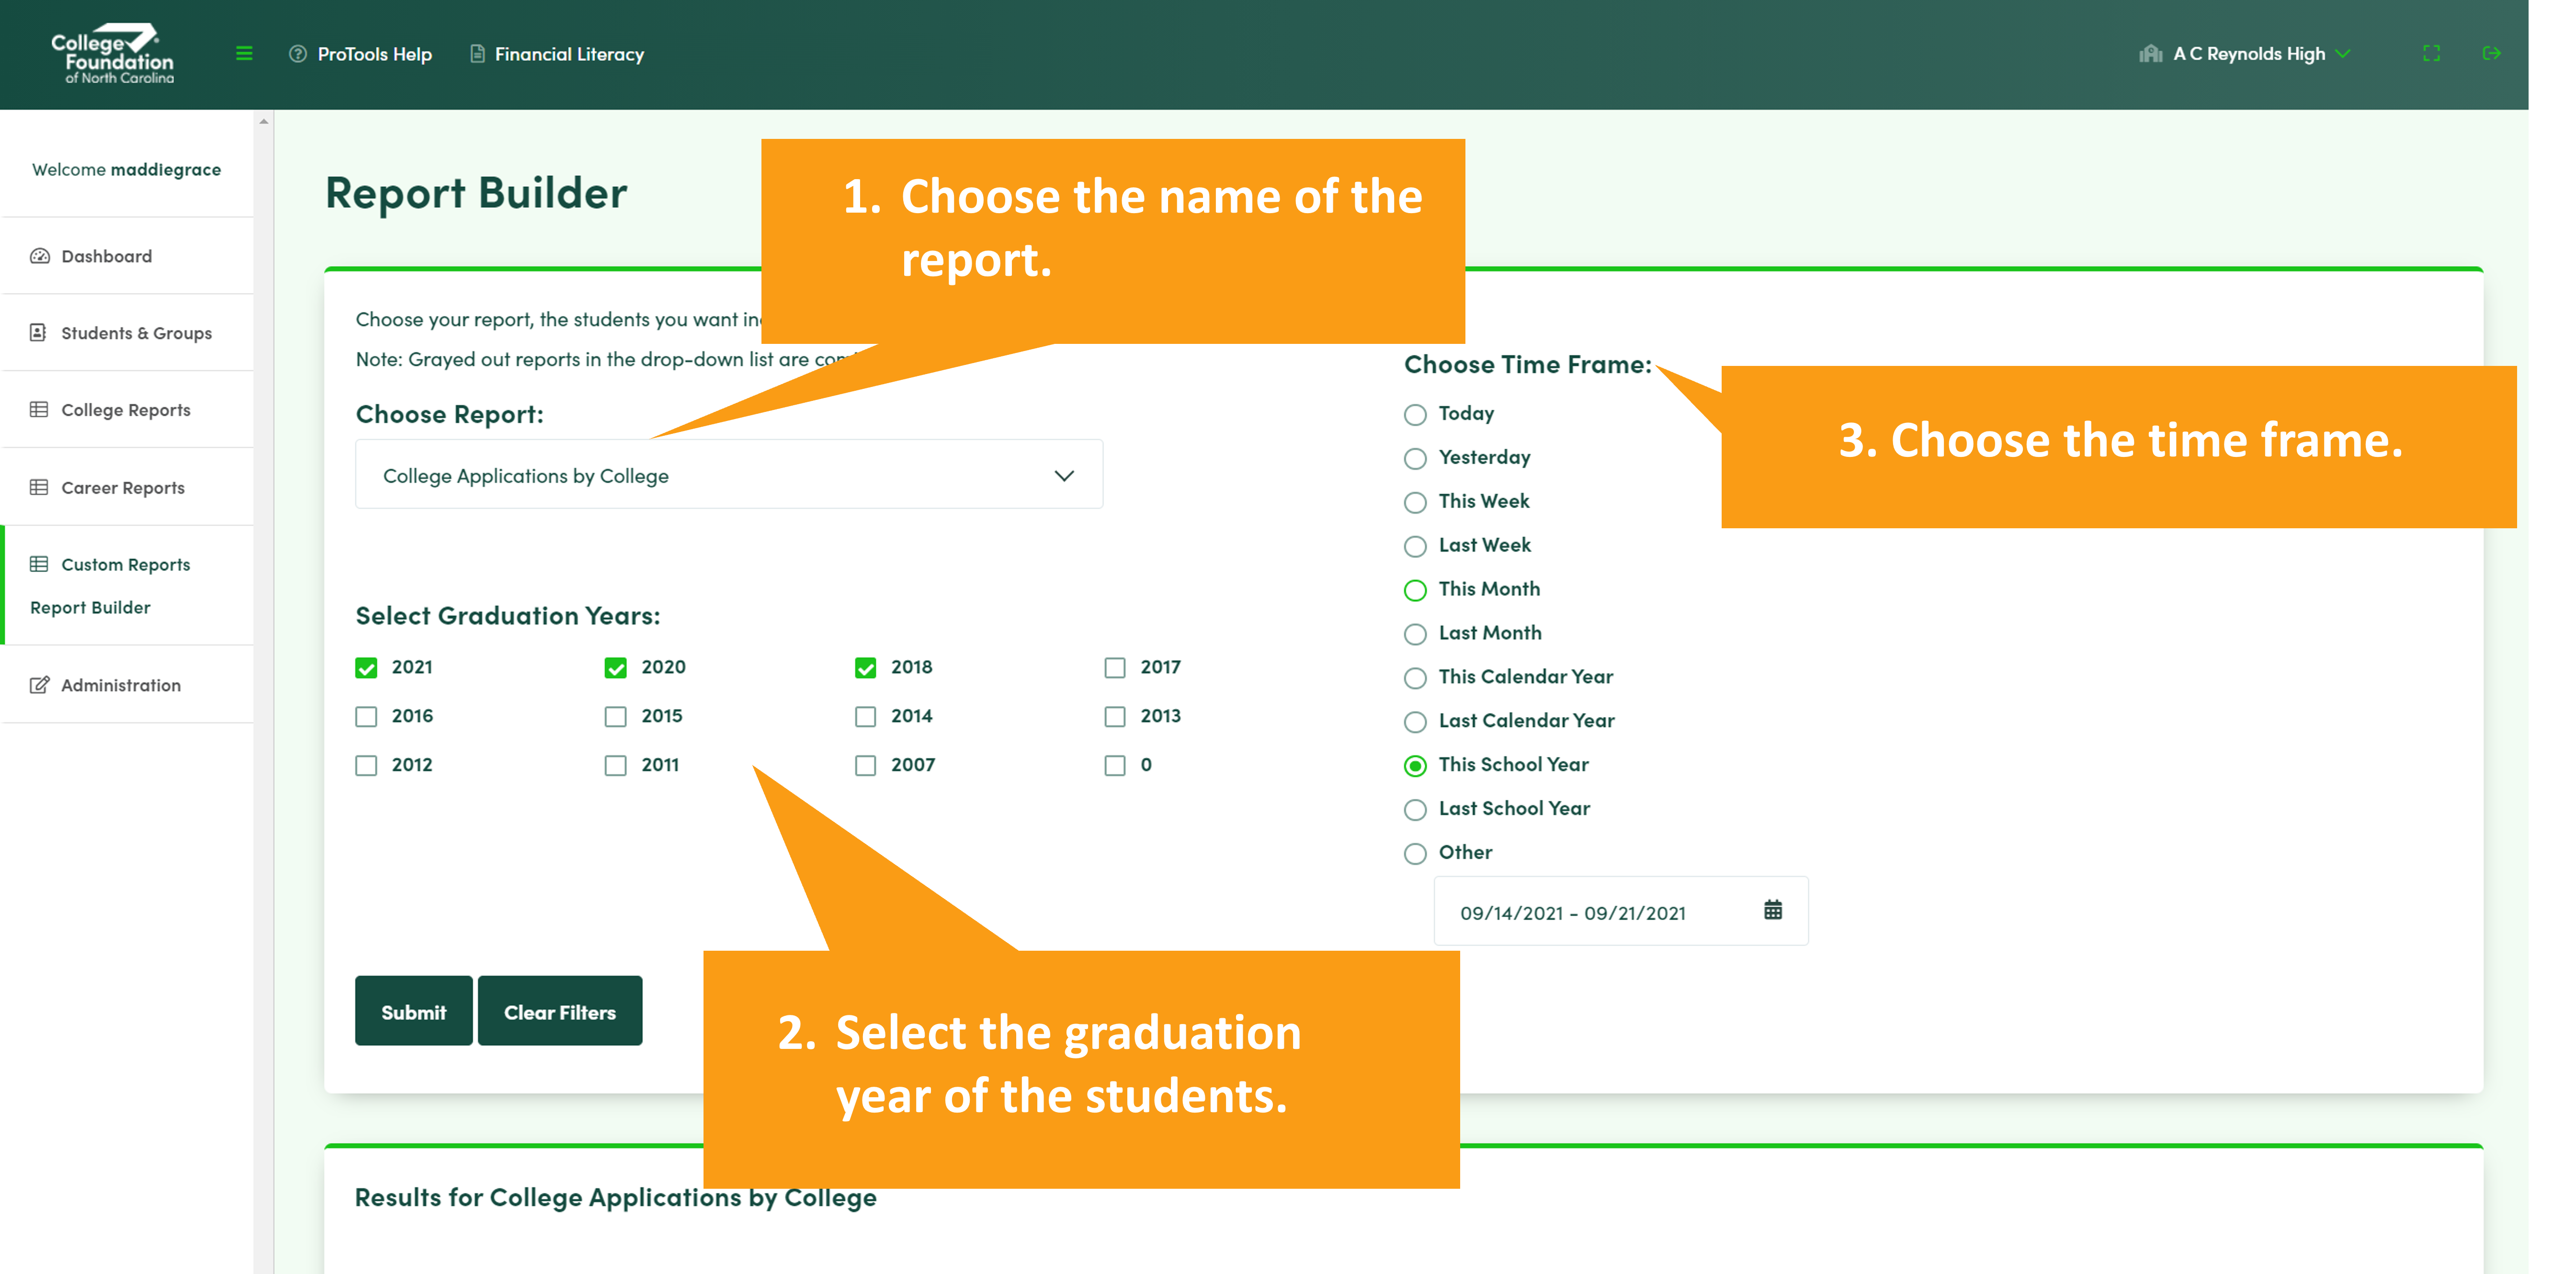This screenshot has height=1274, width=2576.
Task: Select This School Year radio button
Action: pyautogui.click(x=1415, y=767)
